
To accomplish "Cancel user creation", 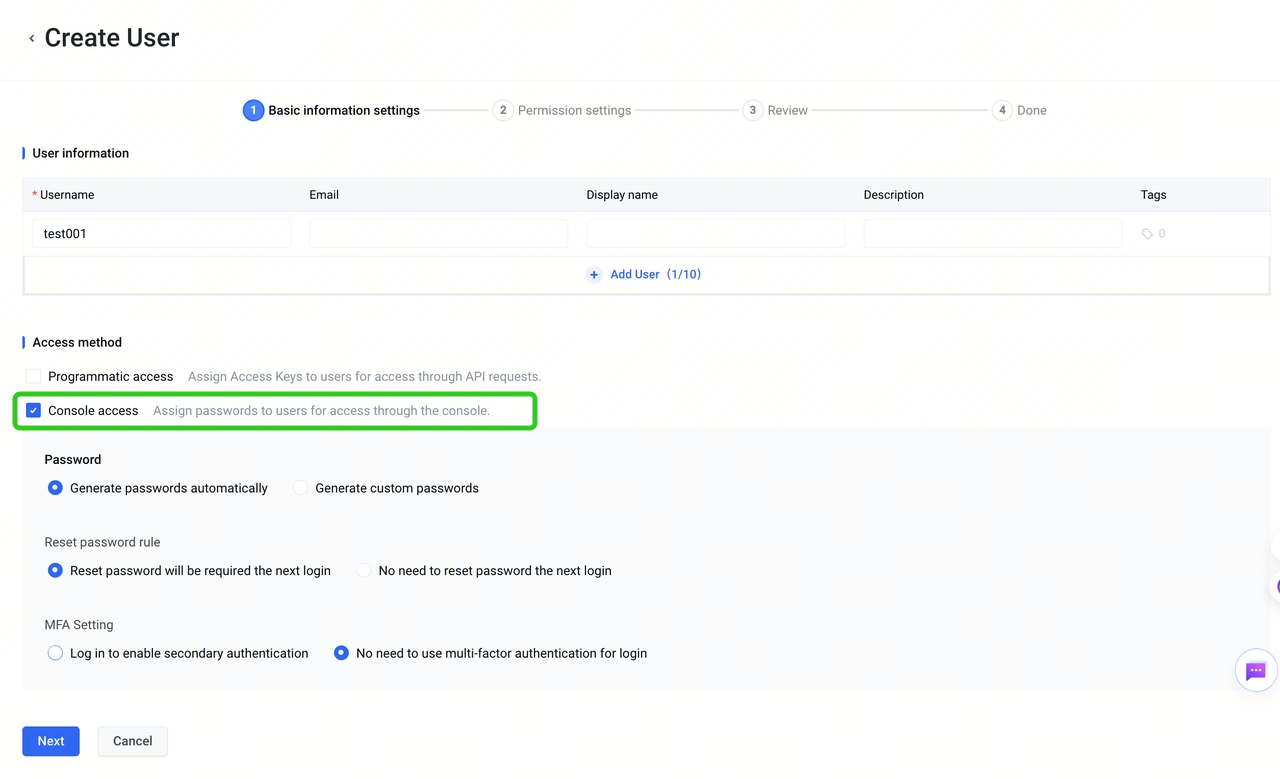I will [x=132, y=741].
